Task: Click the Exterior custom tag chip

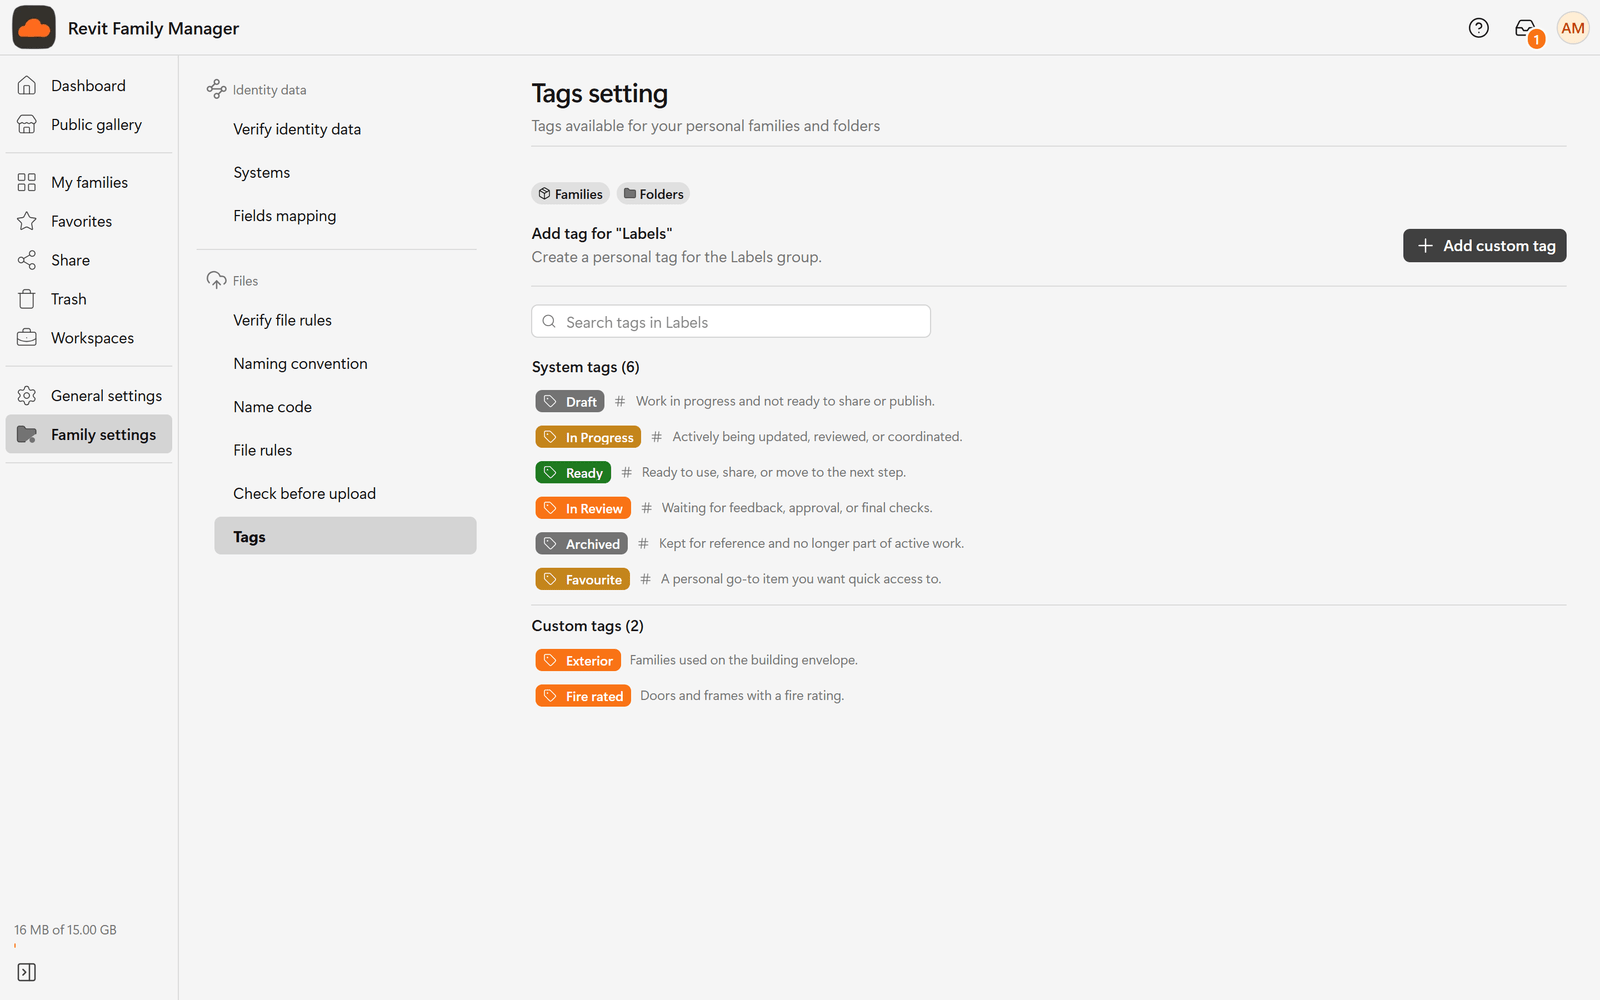Action: 578,660
